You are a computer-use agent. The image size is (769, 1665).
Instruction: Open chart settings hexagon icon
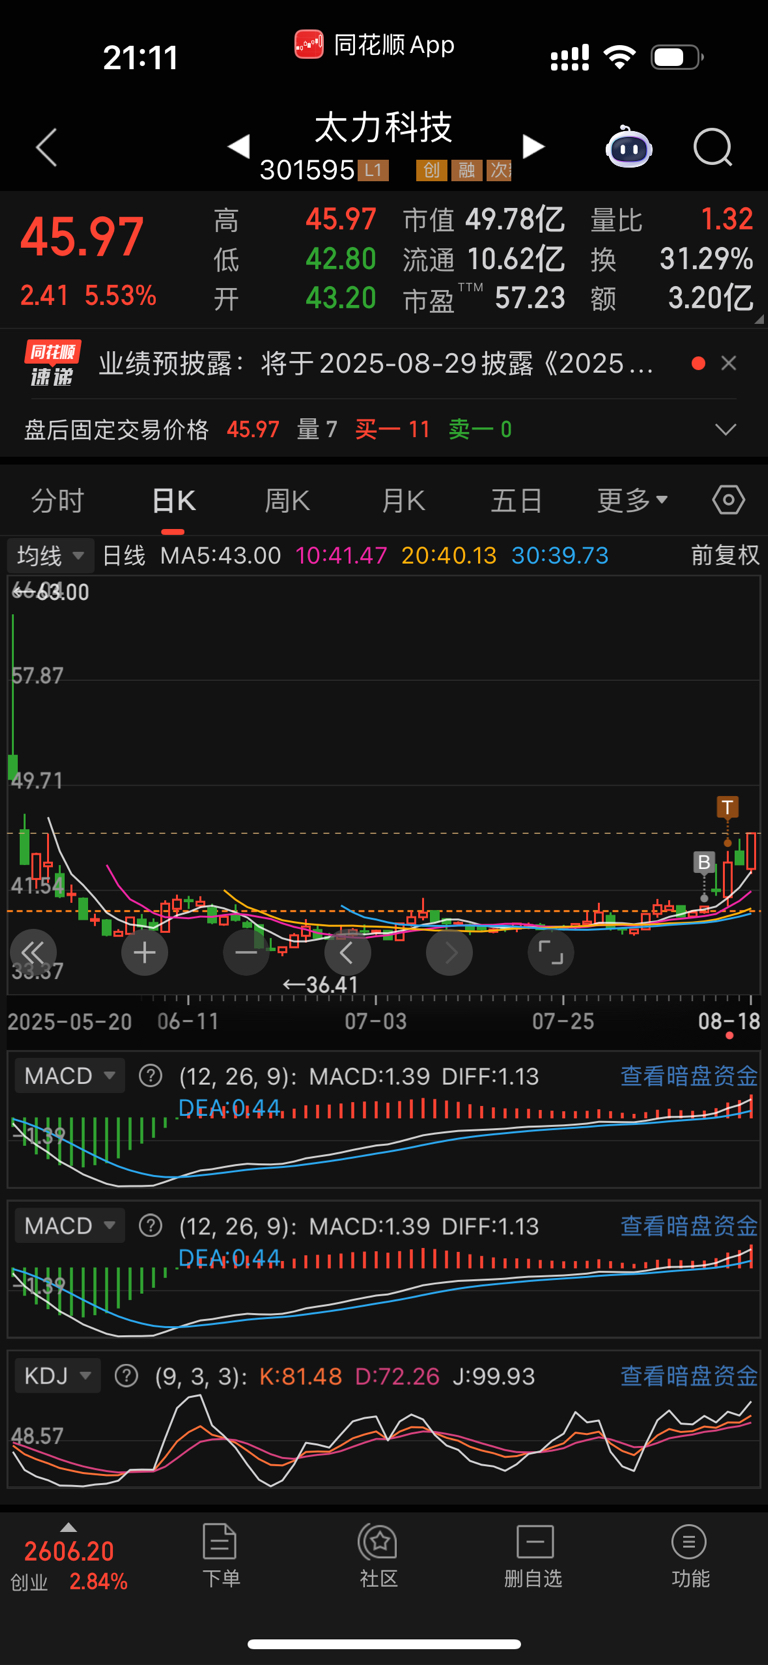(x=728, y=500)
